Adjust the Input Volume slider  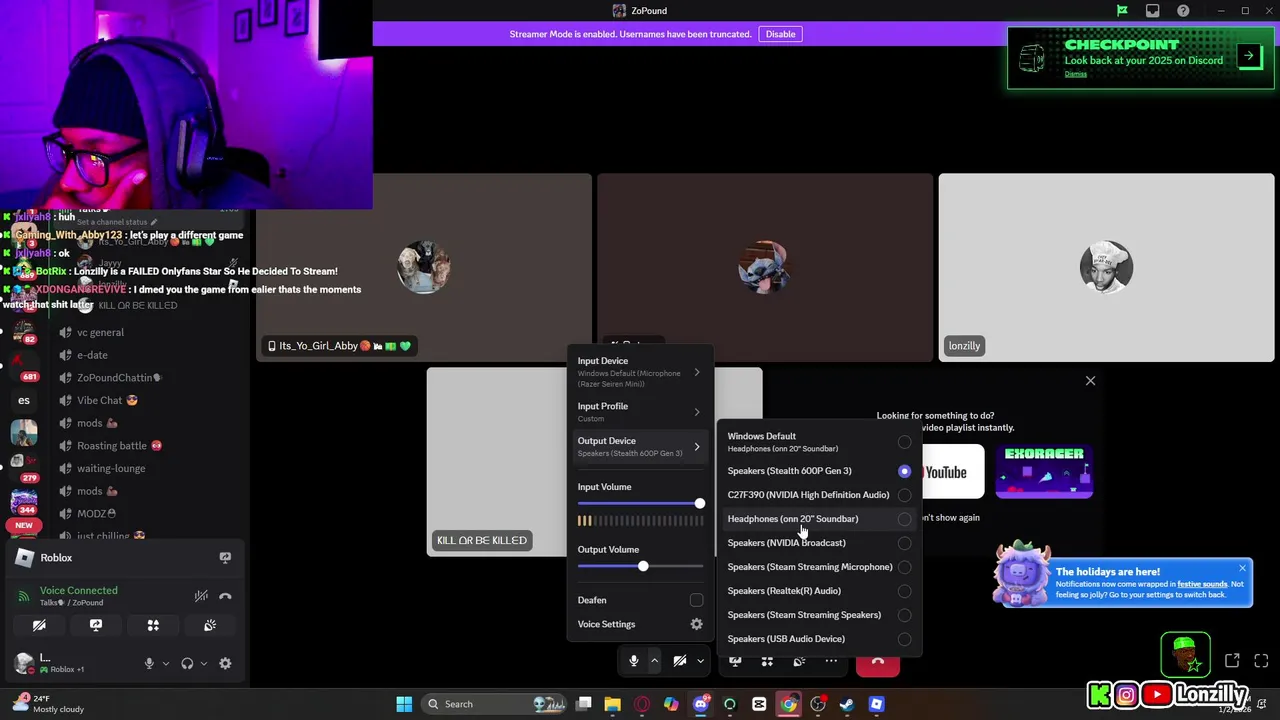[x=640, y=503]
